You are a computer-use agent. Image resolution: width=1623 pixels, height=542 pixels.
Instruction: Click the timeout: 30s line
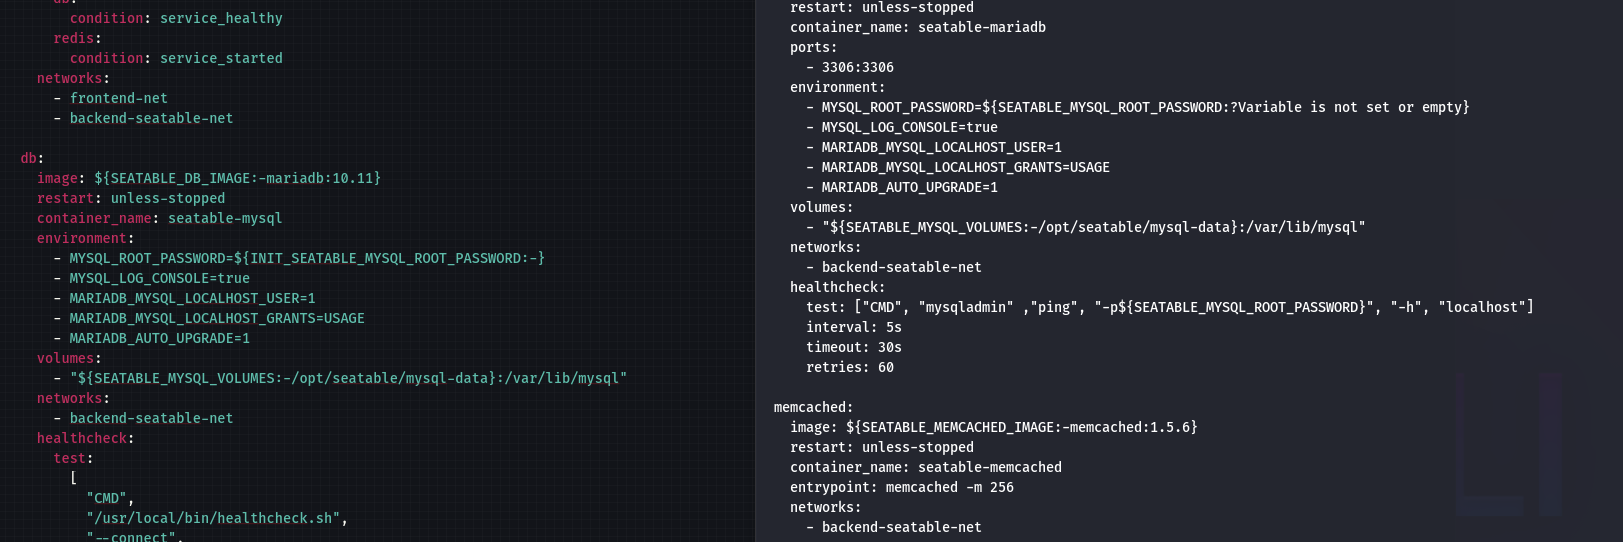pyautogui.click(x=854, y=347)
